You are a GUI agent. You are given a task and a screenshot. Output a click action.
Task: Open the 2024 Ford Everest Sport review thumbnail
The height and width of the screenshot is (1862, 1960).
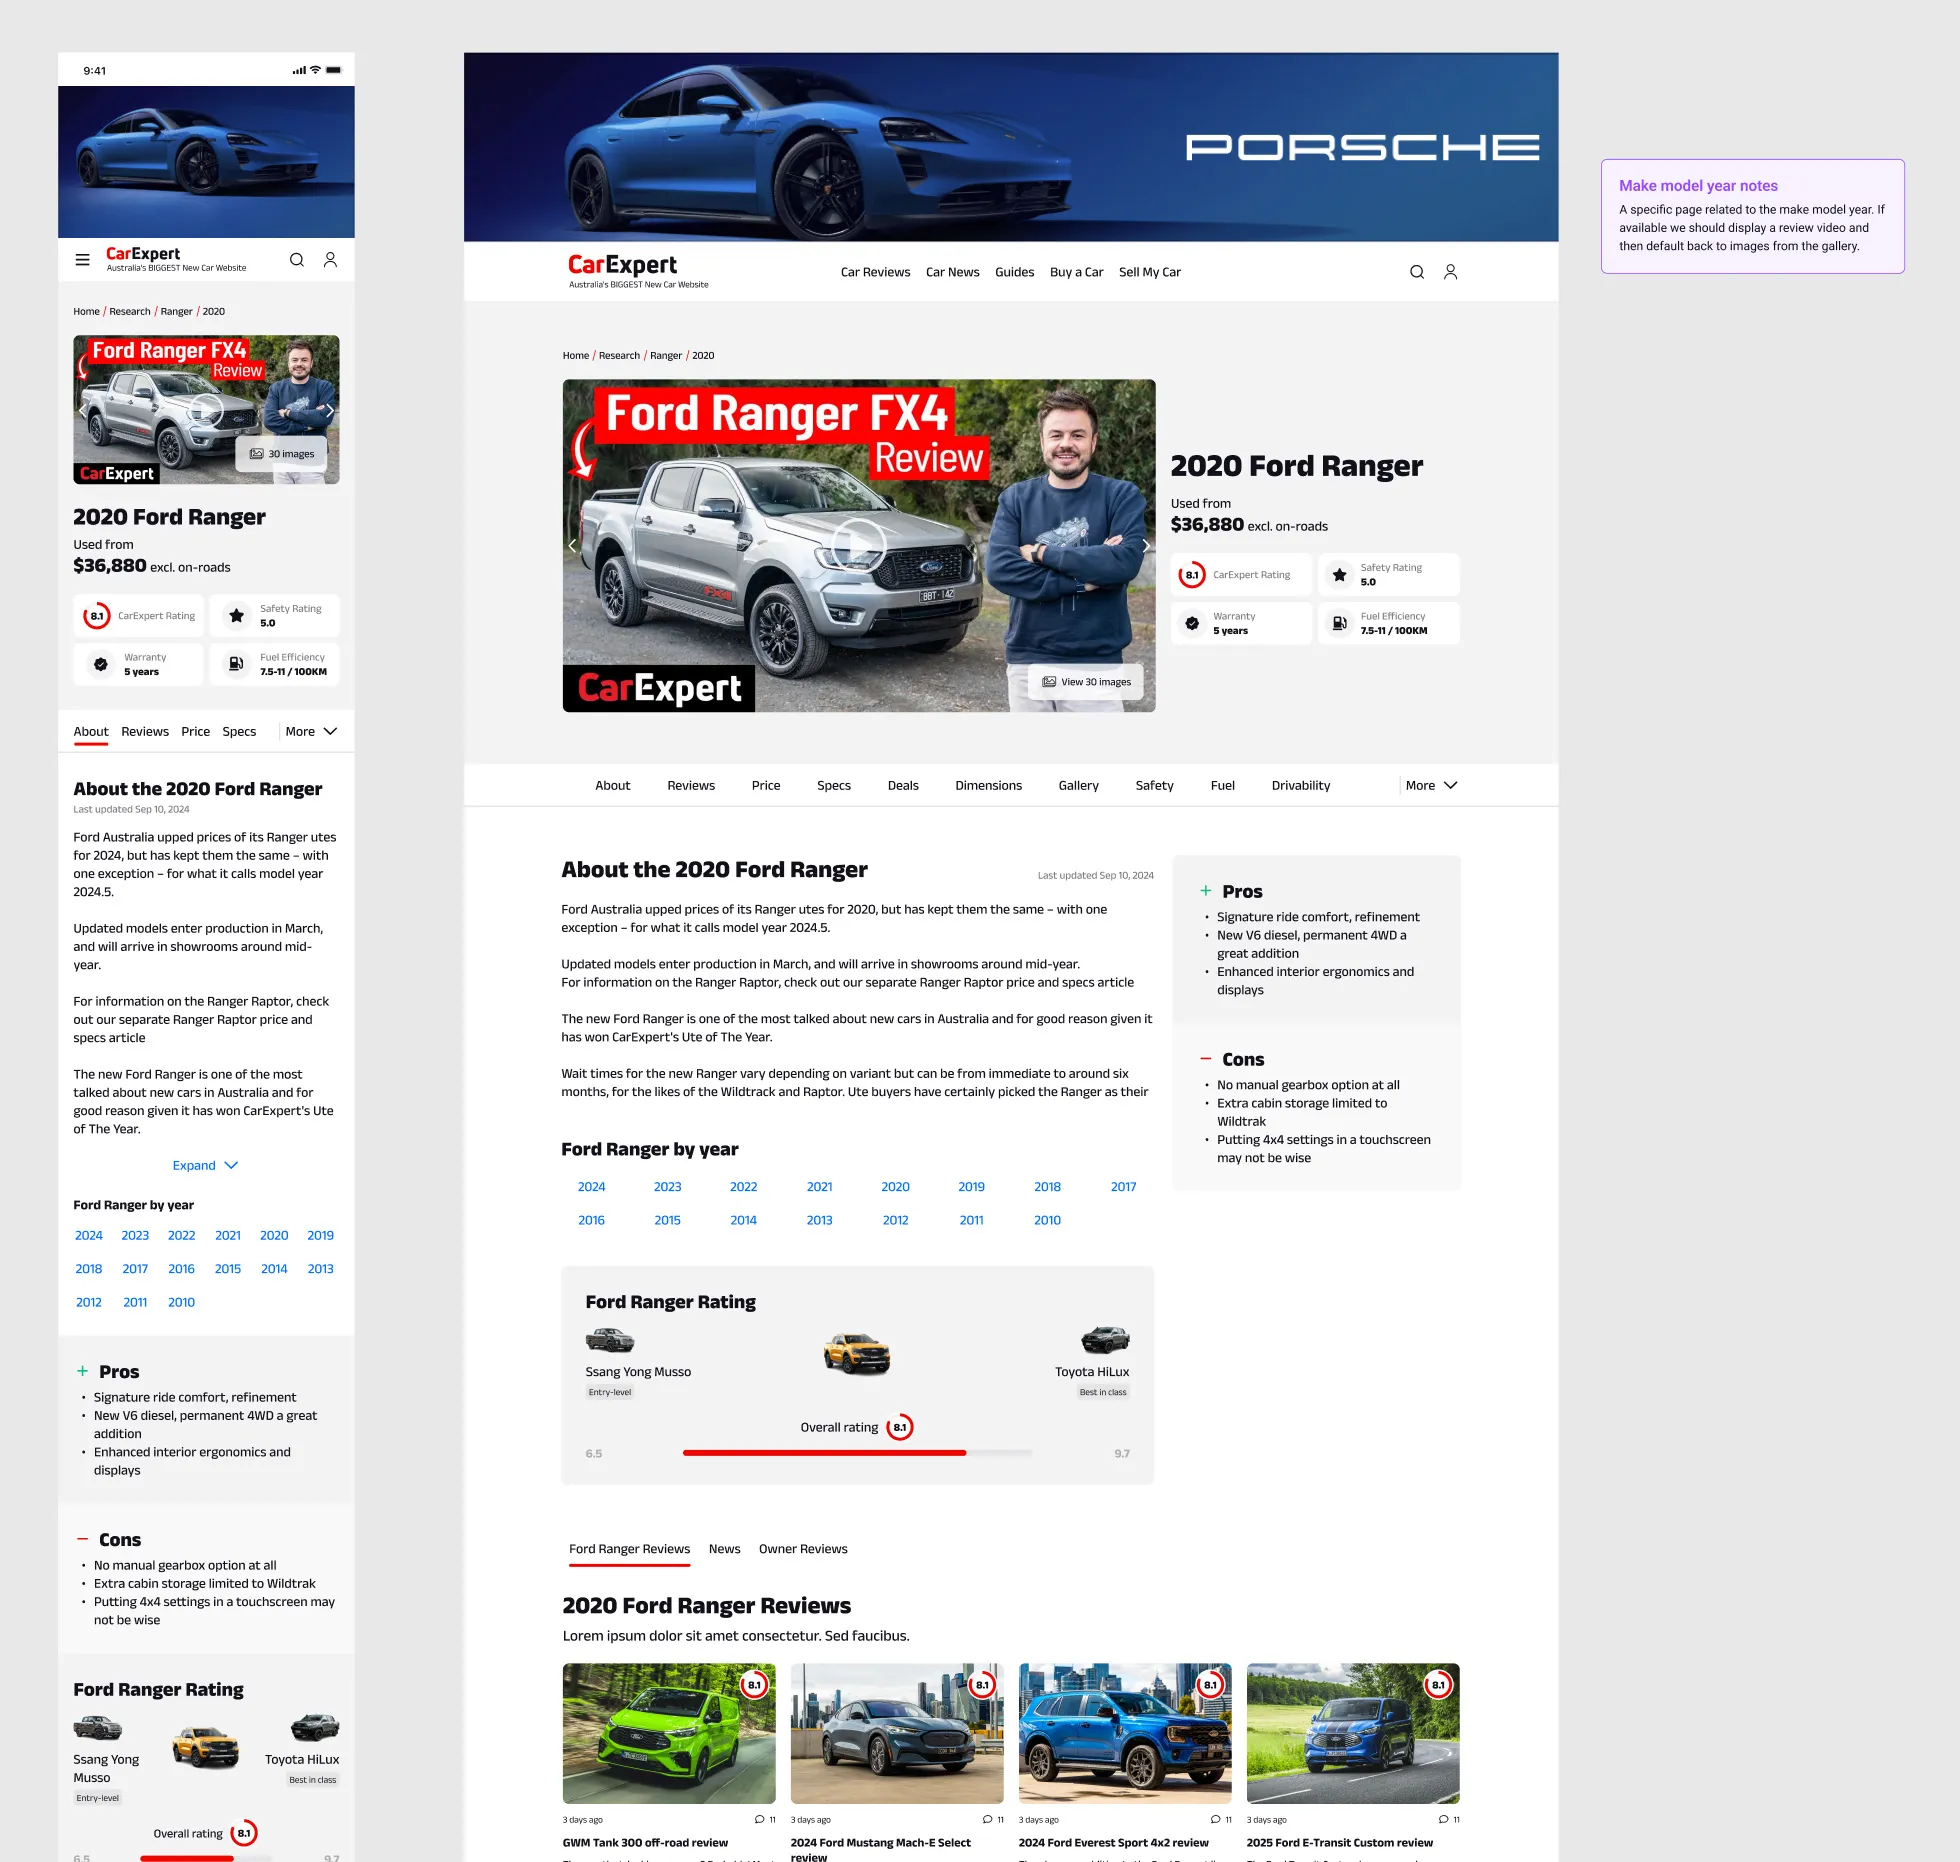1125,1734
